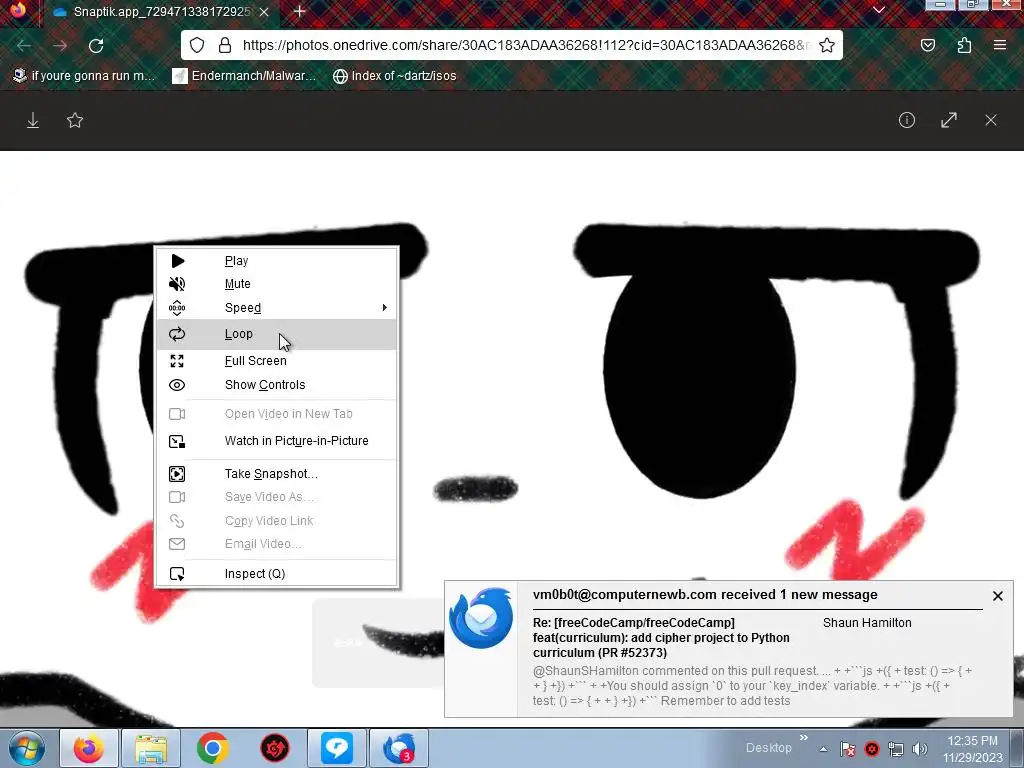Open the OneDrive info panel icon
Screen dimensions: 1024x768
tap(906, 120)
